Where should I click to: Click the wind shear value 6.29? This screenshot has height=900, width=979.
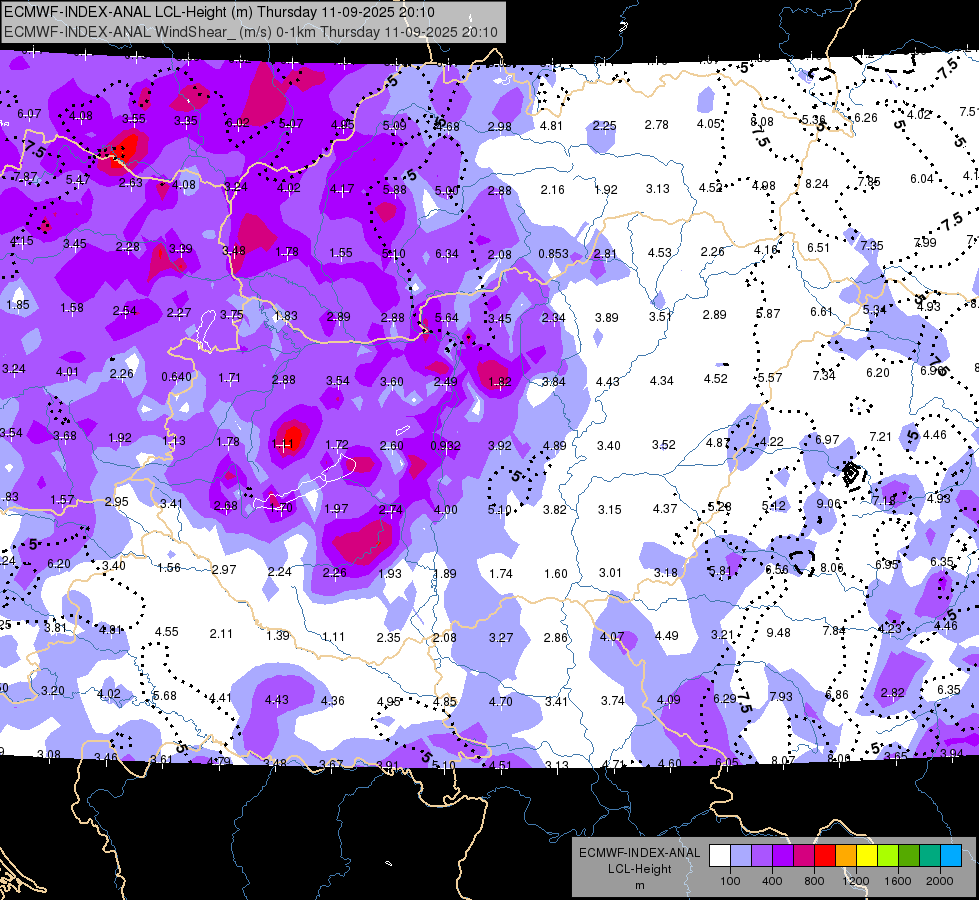[724, 698]
